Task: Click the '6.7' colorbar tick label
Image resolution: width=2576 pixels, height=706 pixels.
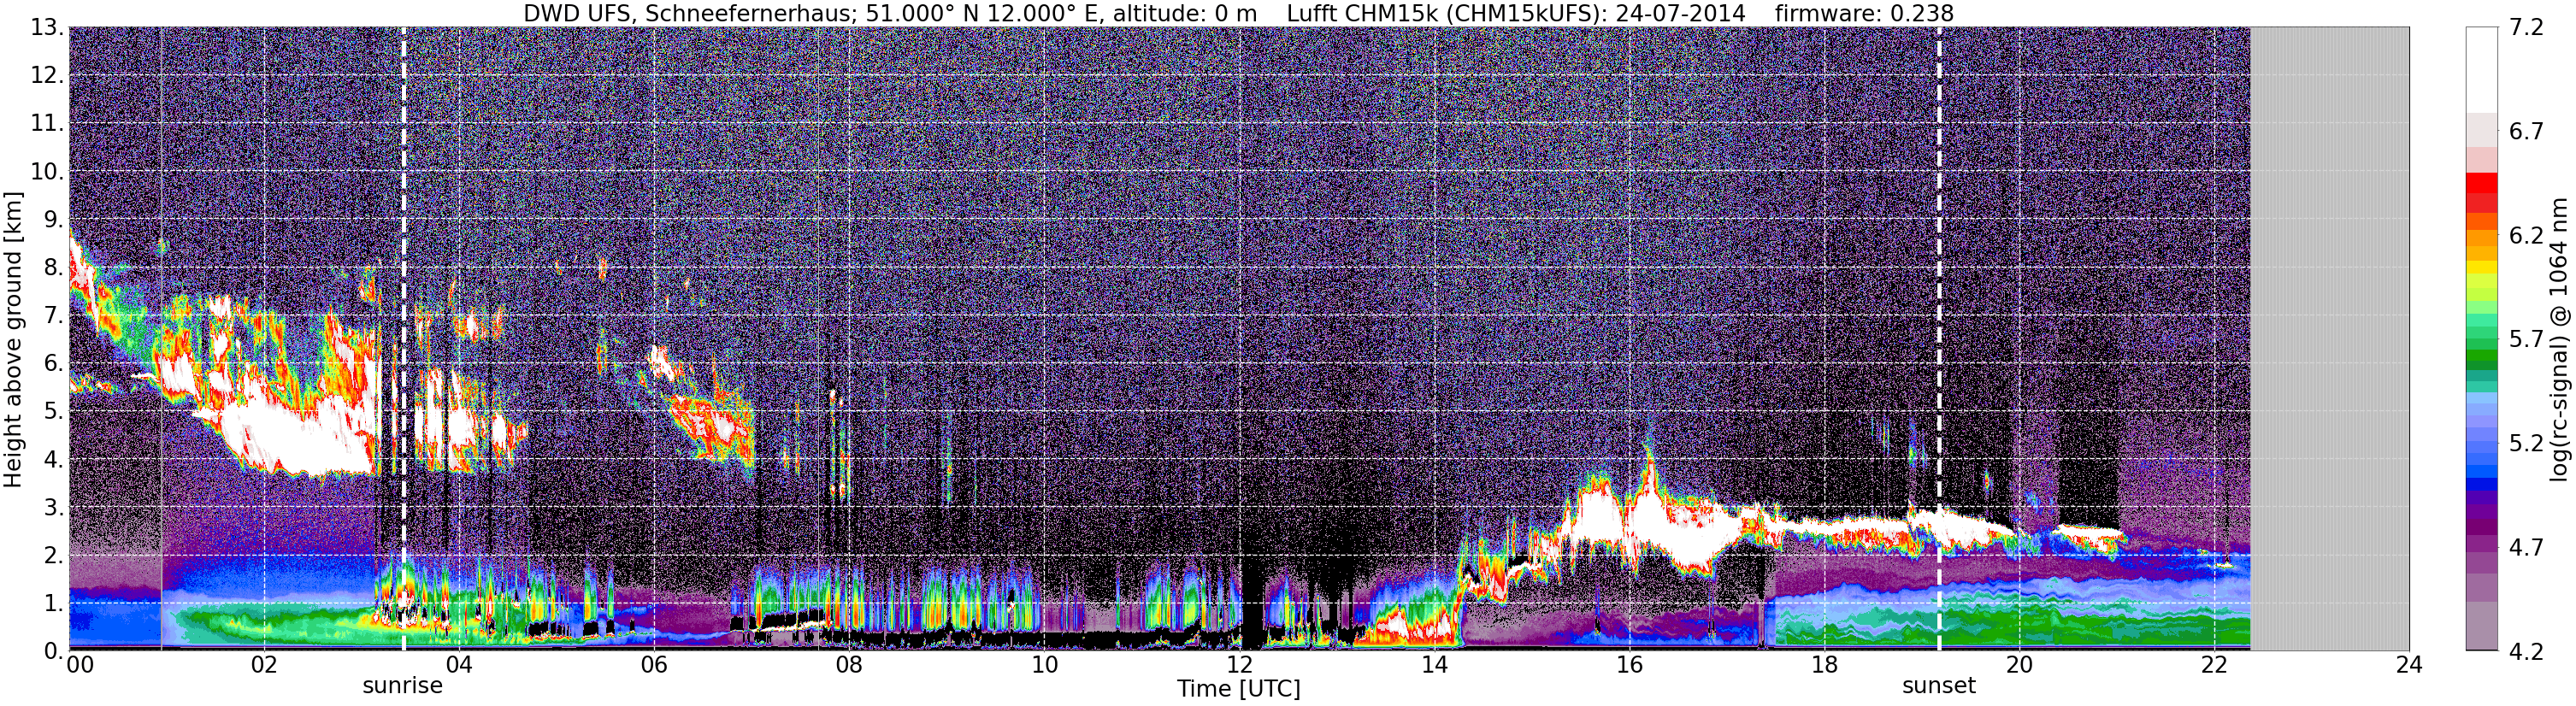Action: click(2526, 132)
